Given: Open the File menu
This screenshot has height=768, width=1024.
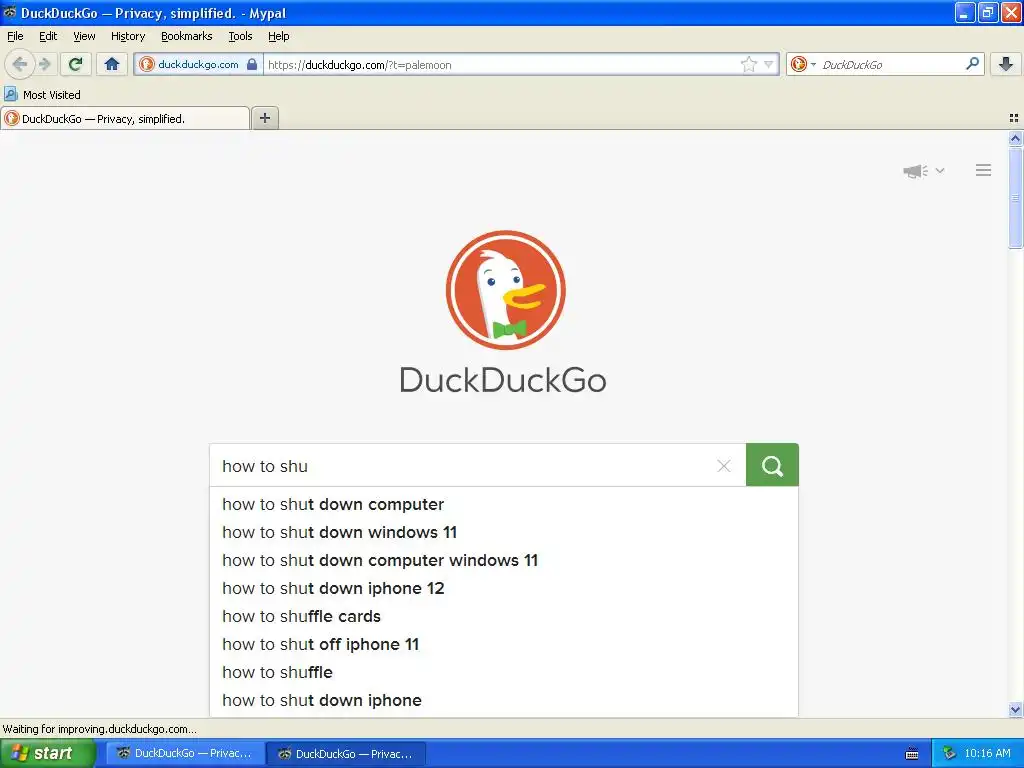Looking at the screenshot, I should (15, 36).
